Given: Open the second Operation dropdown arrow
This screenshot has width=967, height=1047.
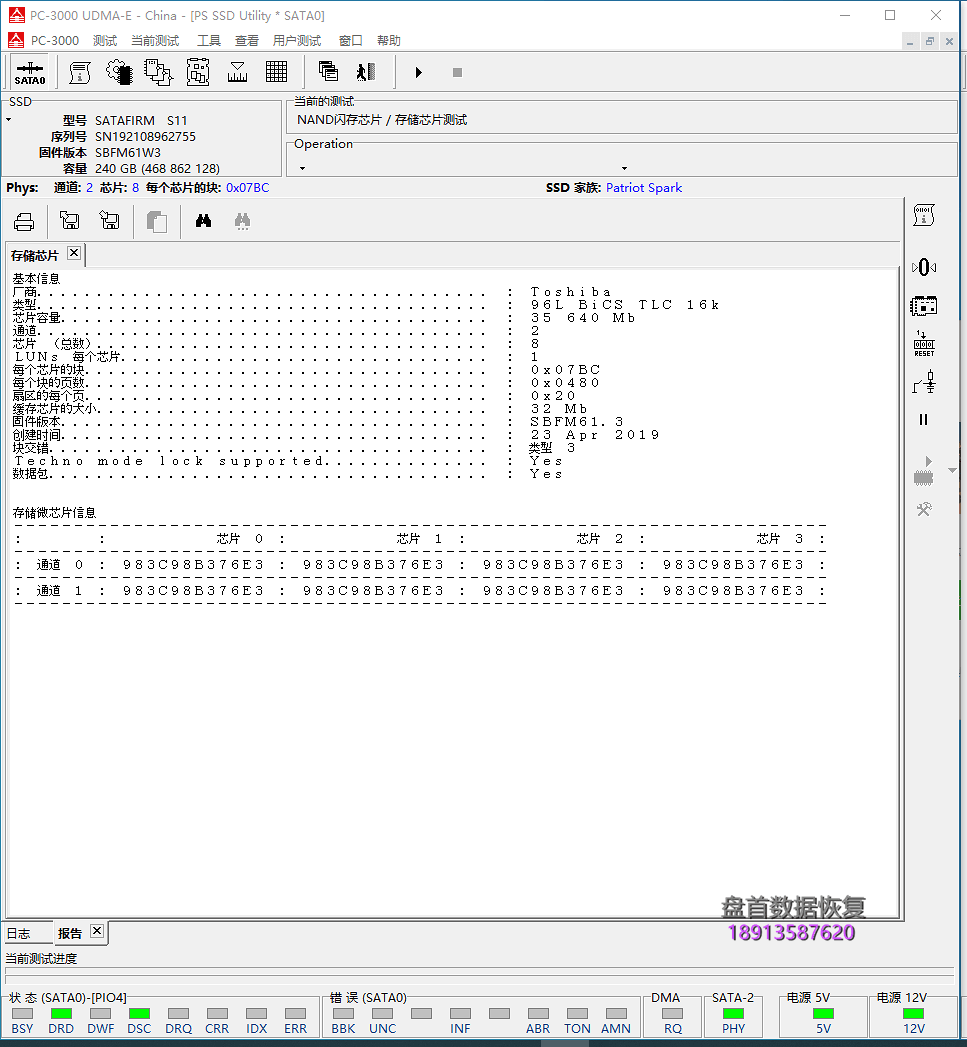Looking at the screenshot, I should tap(624, 168).
